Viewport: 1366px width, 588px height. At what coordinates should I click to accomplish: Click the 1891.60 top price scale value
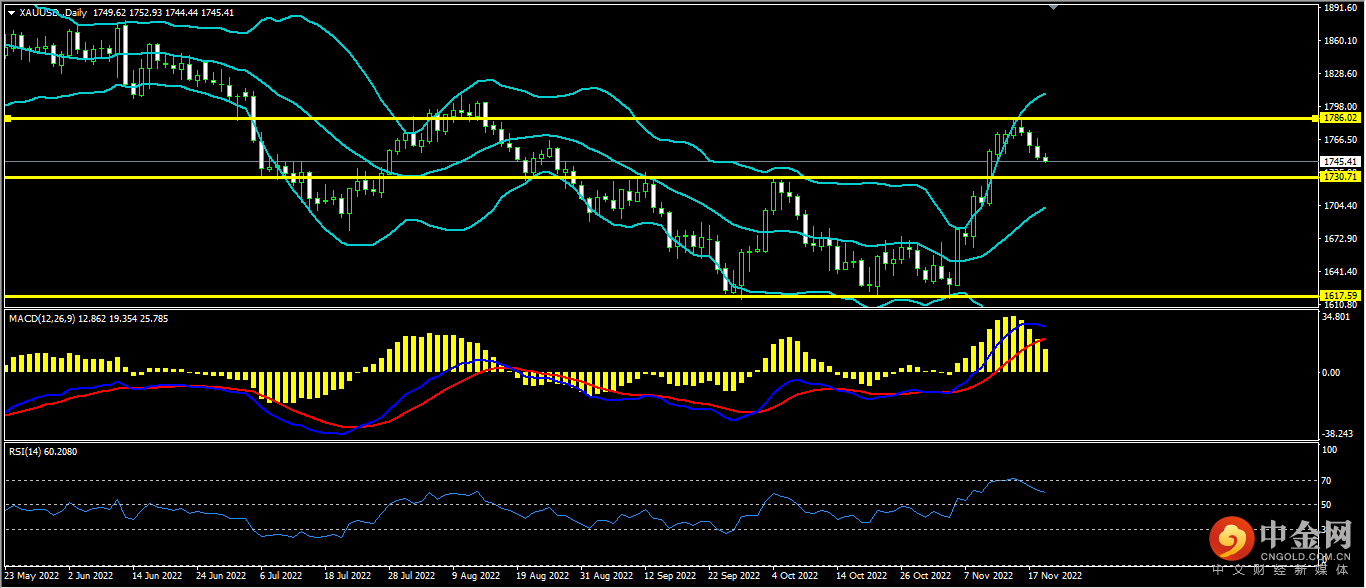1338,8
